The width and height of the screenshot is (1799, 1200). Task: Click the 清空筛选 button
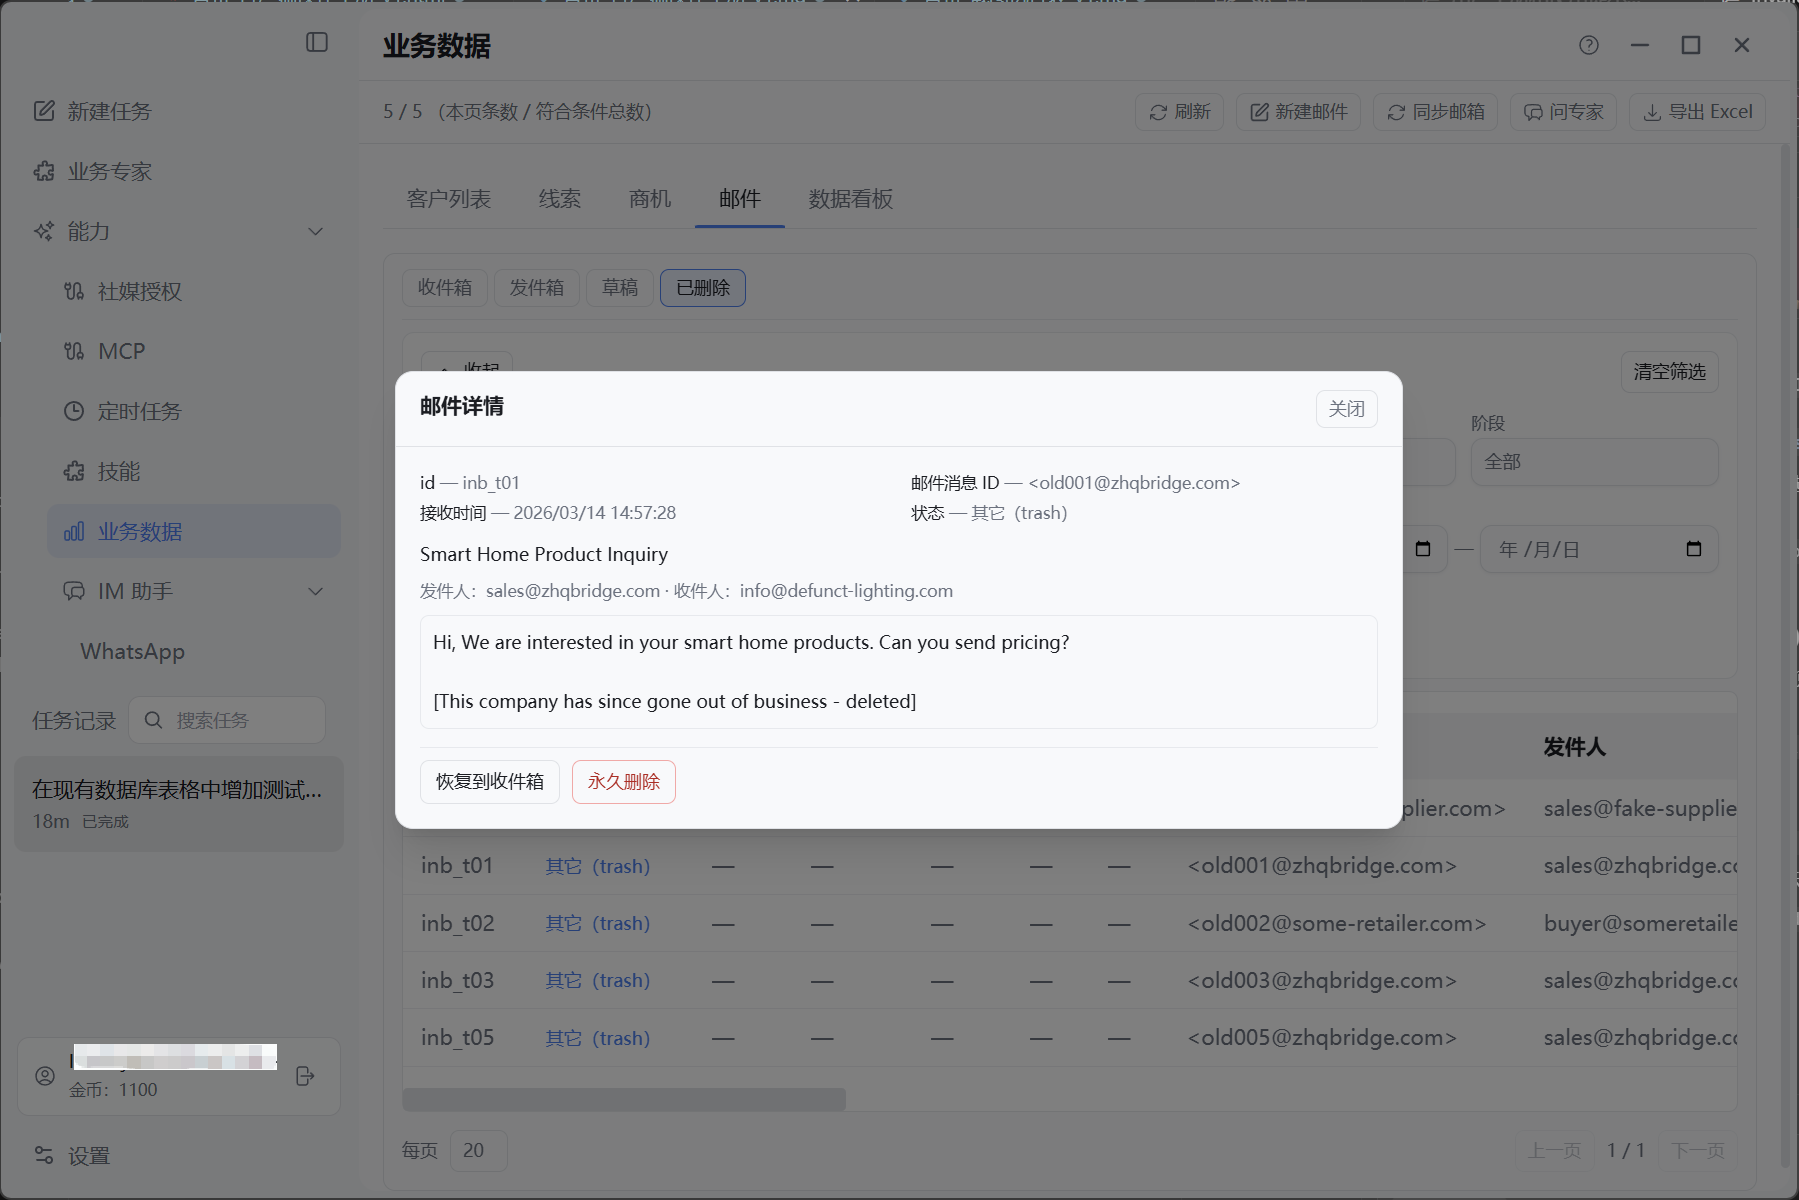tap(1670, 372)
